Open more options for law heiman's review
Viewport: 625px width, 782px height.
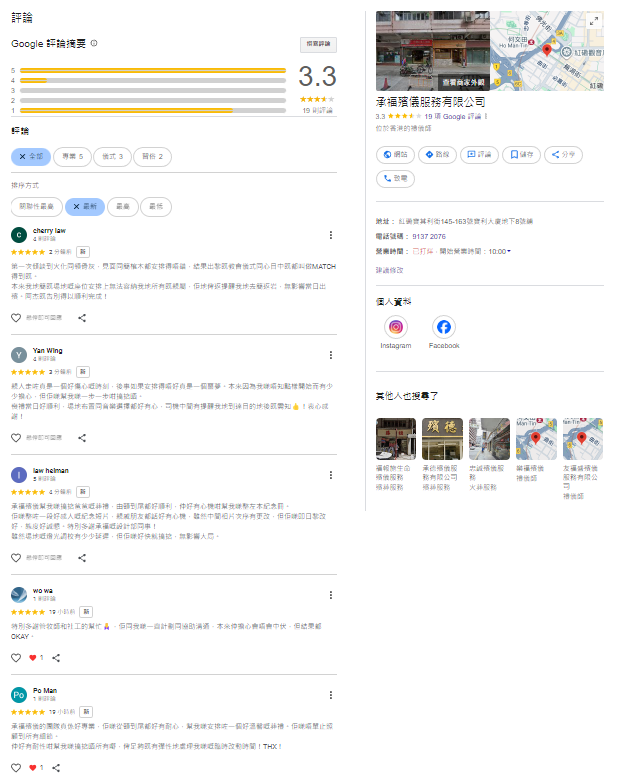[331, 475]
